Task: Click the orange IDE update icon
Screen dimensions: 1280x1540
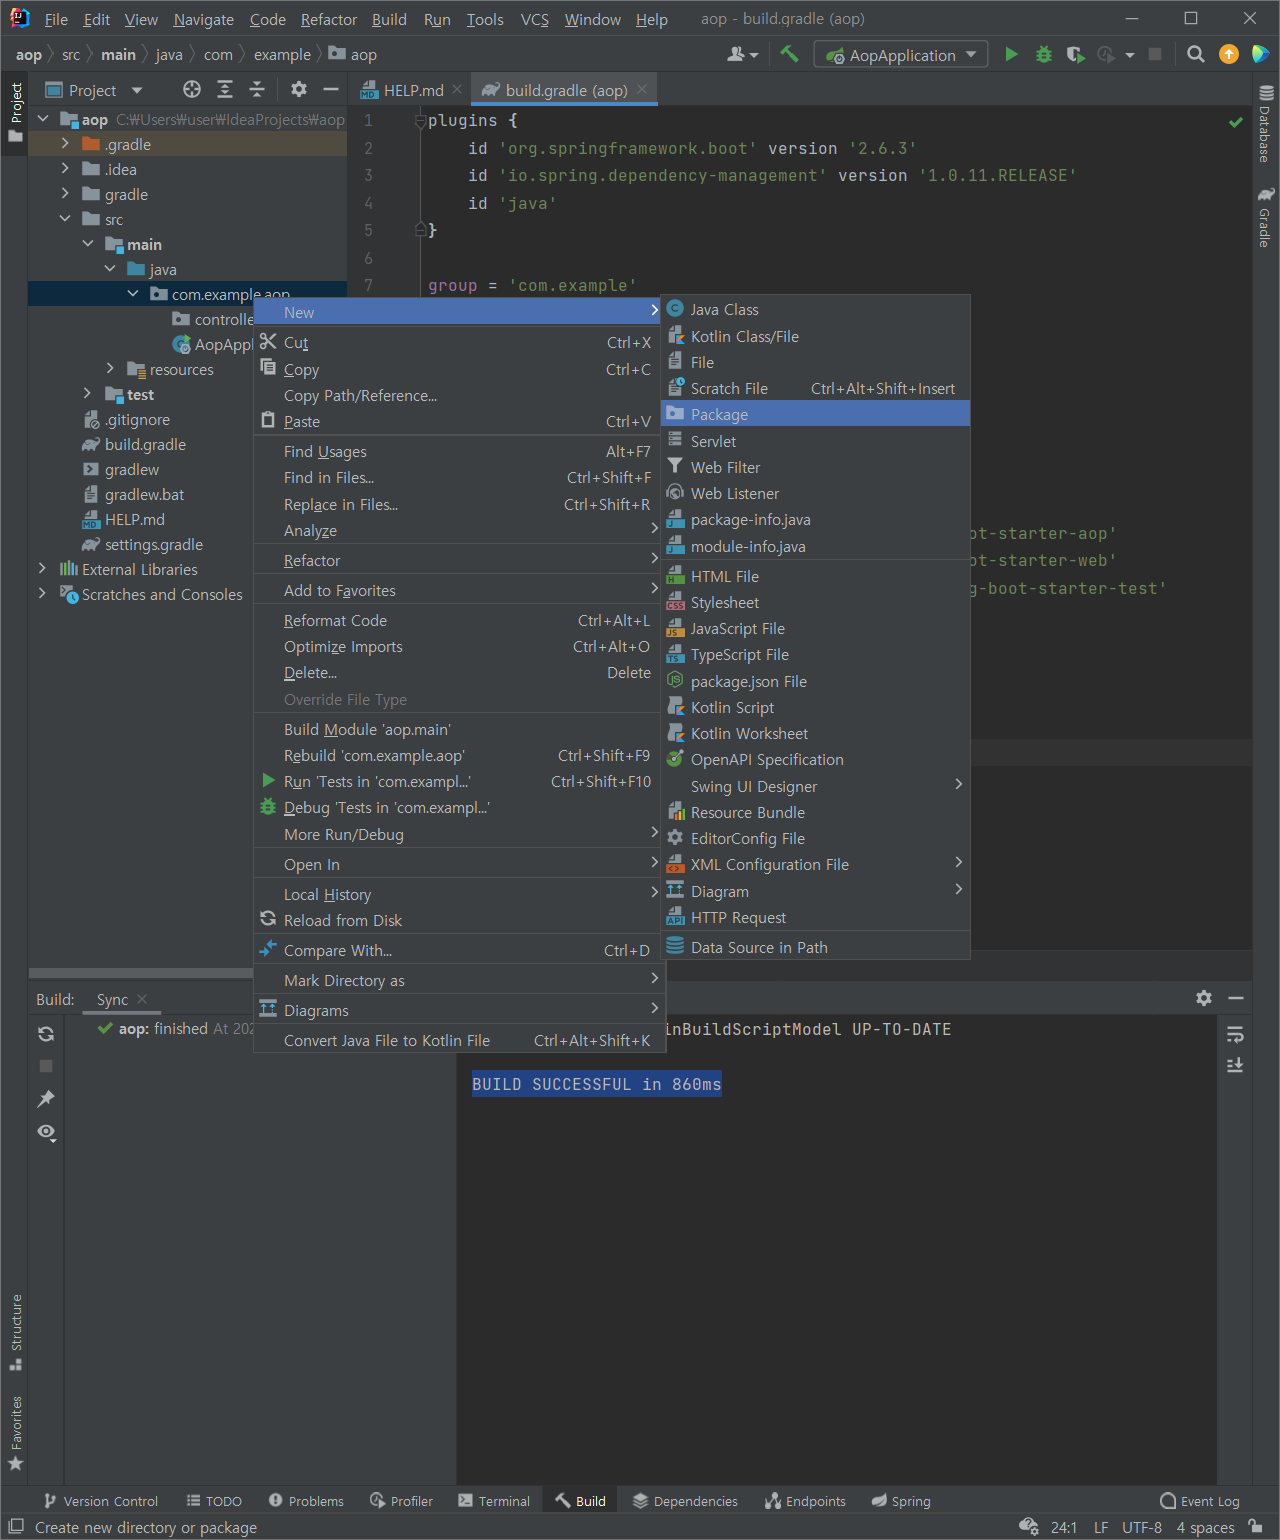Action: point(1229,54)
